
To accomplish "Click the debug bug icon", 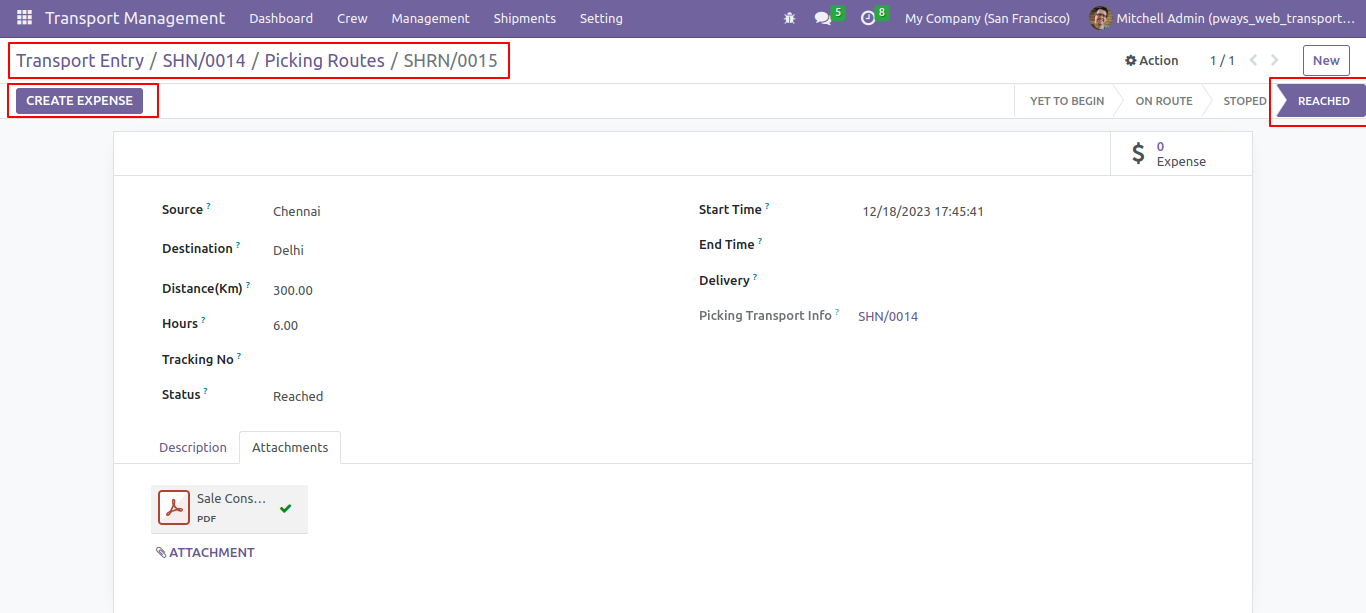I will coord(790,18).
